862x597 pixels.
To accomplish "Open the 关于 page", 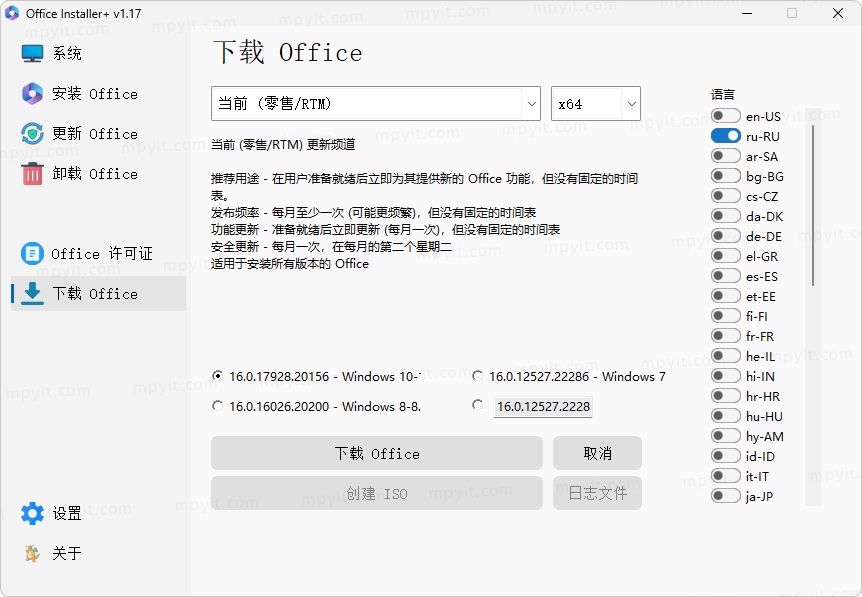I will click(x=98, y=553).
